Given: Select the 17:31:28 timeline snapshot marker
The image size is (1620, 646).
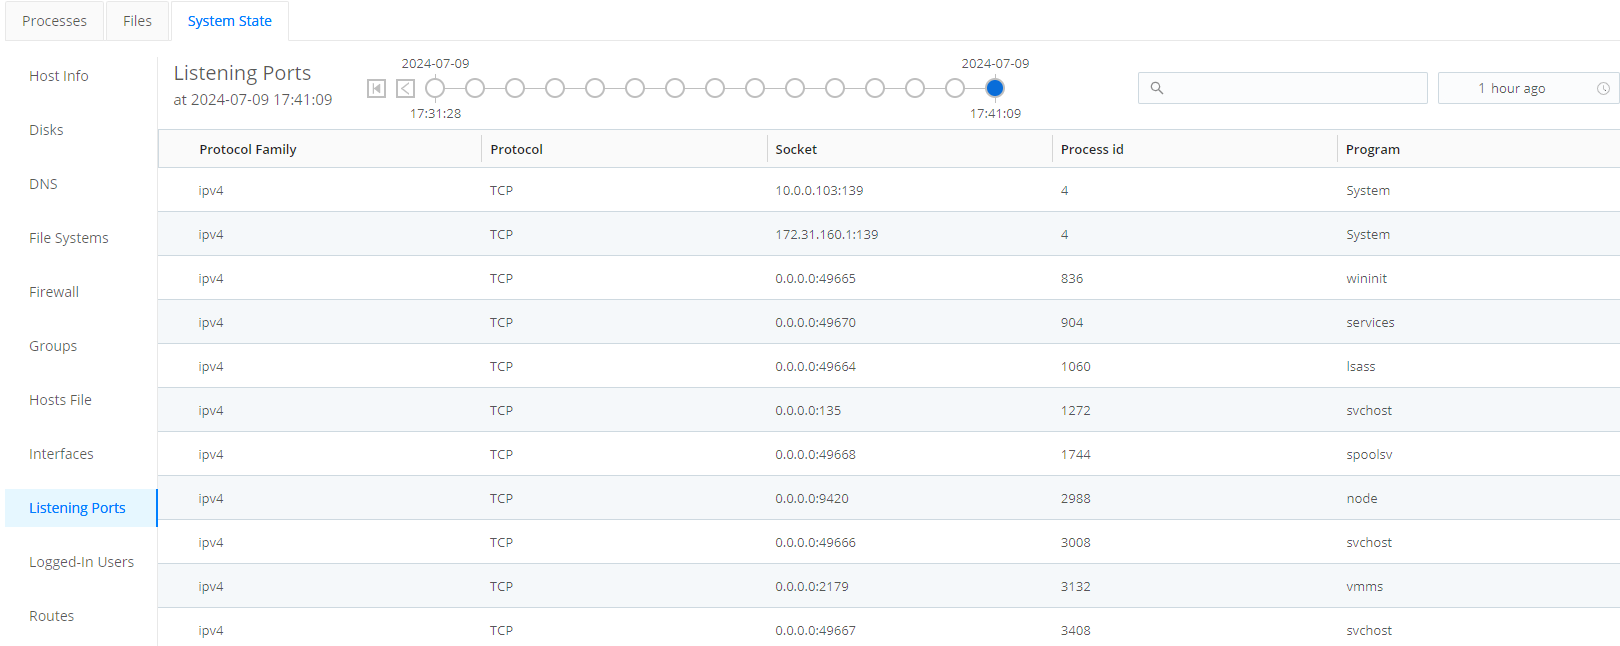Looking at the screenshot, I should (x=435, y=88).
